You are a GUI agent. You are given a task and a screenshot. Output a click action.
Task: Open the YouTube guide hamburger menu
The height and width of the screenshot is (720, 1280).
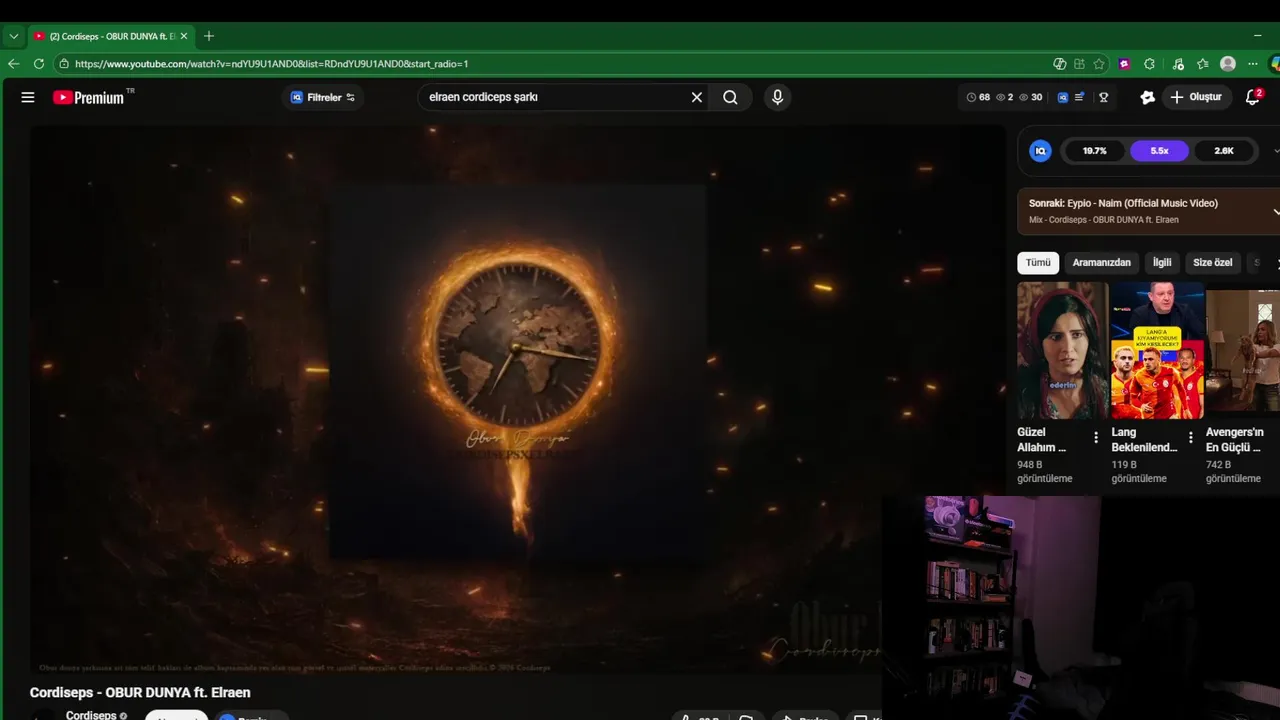[x=28, y=97]
